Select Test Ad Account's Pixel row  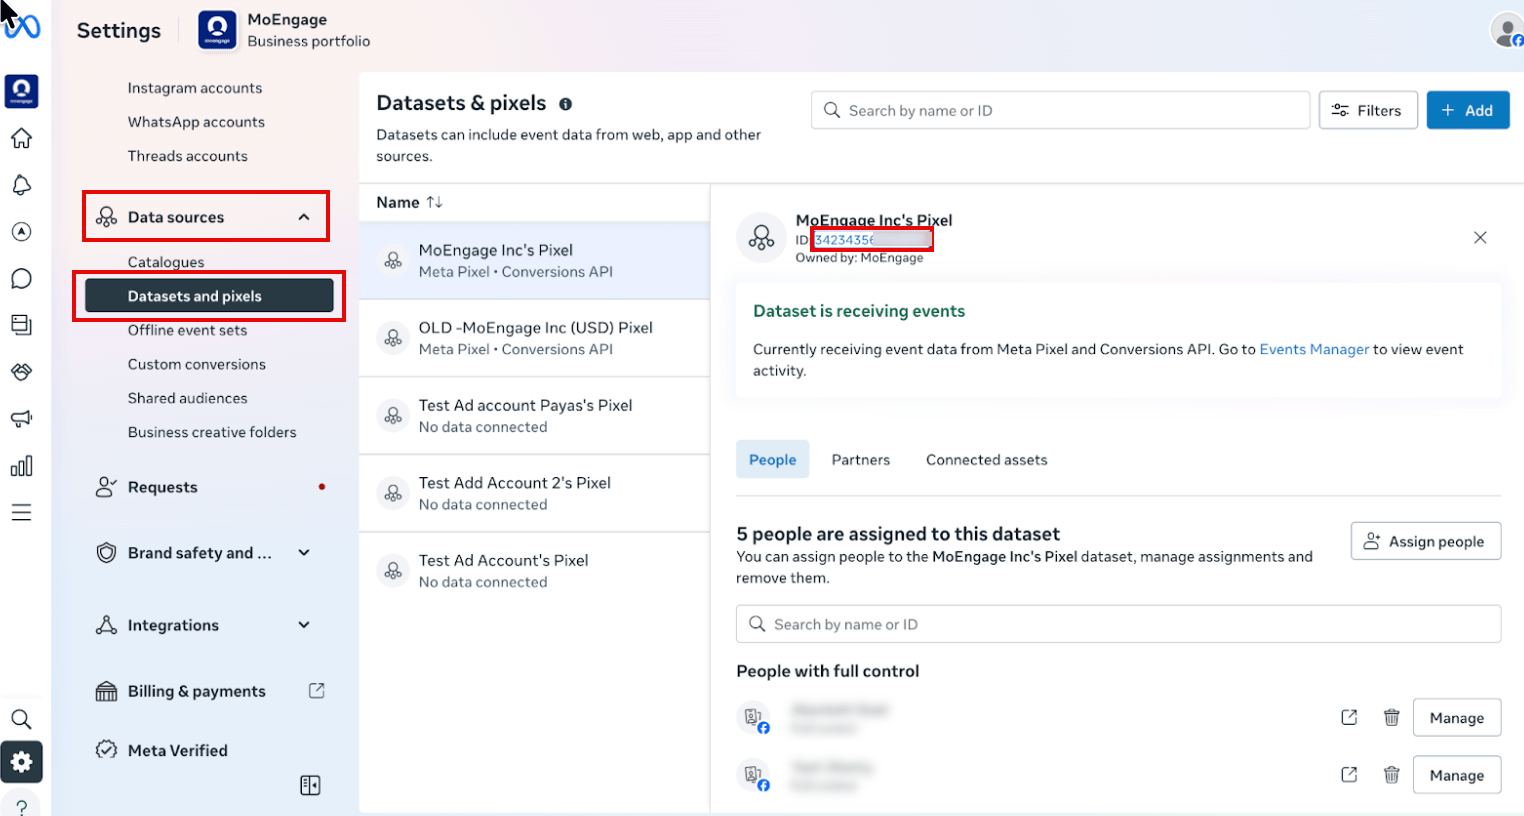535,571
